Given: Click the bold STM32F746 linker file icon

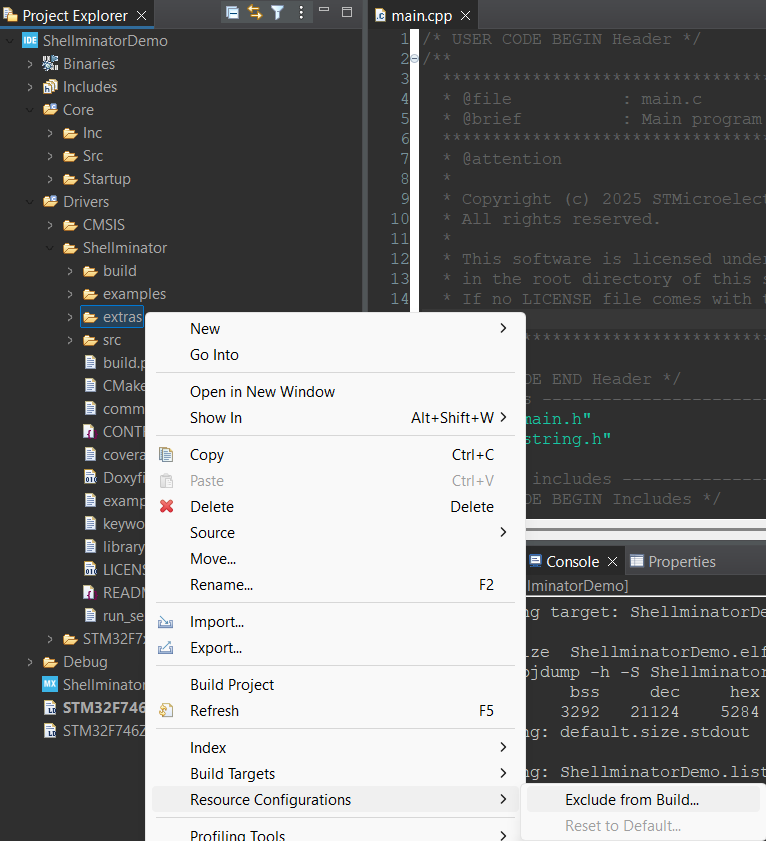Looking at the screenshot, I should [x=50, y=708].
